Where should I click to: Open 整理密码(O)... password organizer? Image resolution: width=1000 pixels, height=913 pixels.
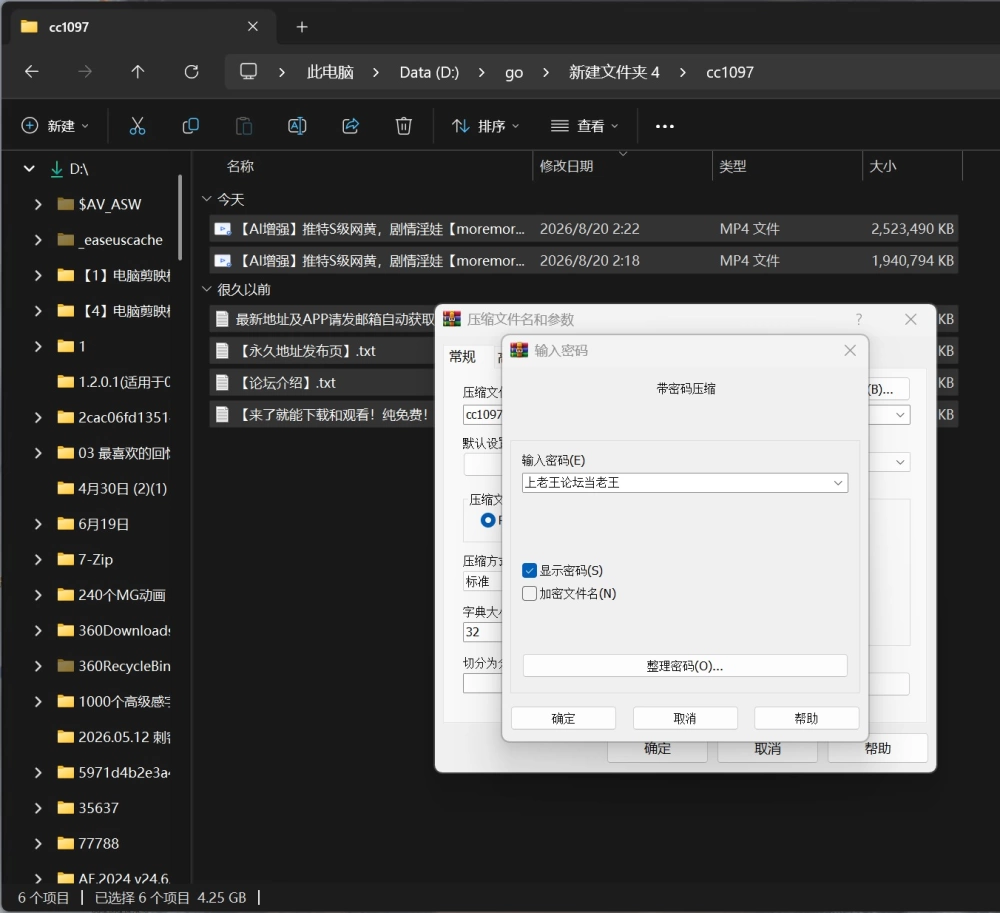coord(685,666)
